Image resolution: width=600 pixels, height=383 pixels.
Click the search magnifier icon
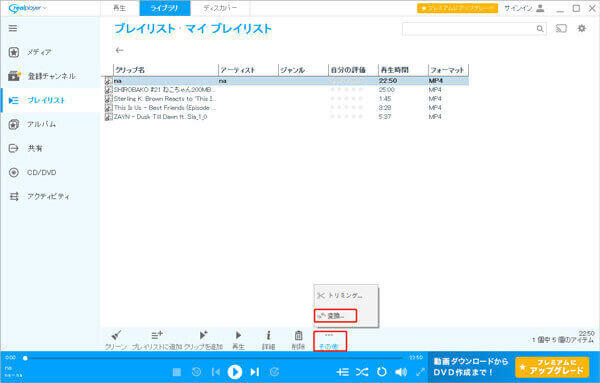point(540,29)
